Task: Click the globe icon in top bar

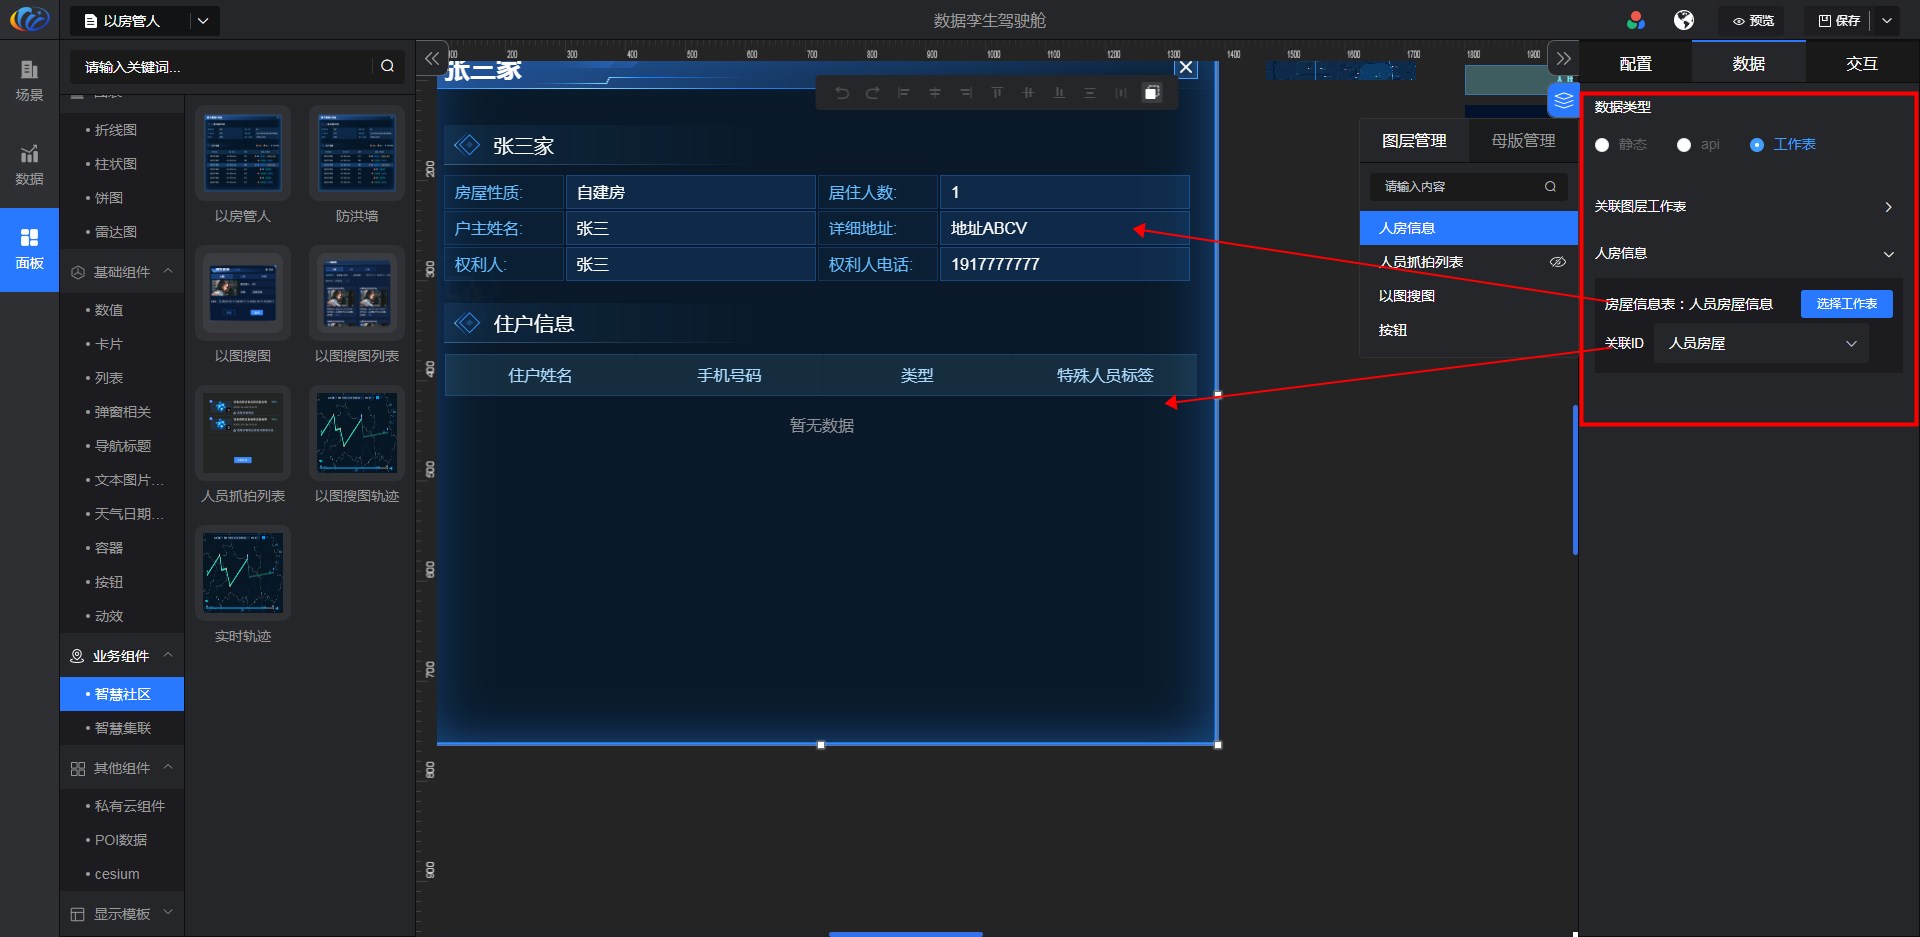Action: (x=1684, y=20)
